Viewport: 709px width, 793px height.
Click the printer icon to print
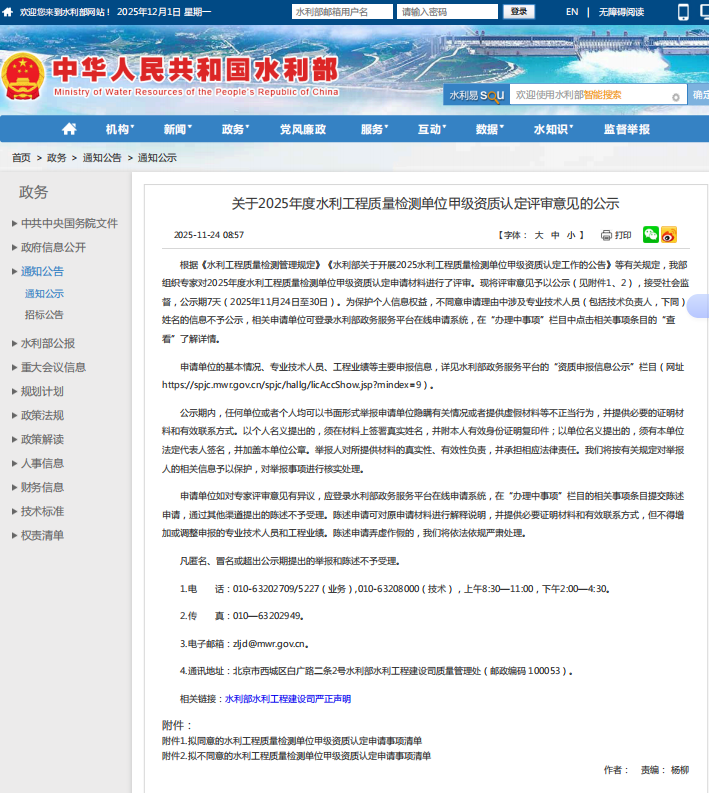(x=606, y=236)
